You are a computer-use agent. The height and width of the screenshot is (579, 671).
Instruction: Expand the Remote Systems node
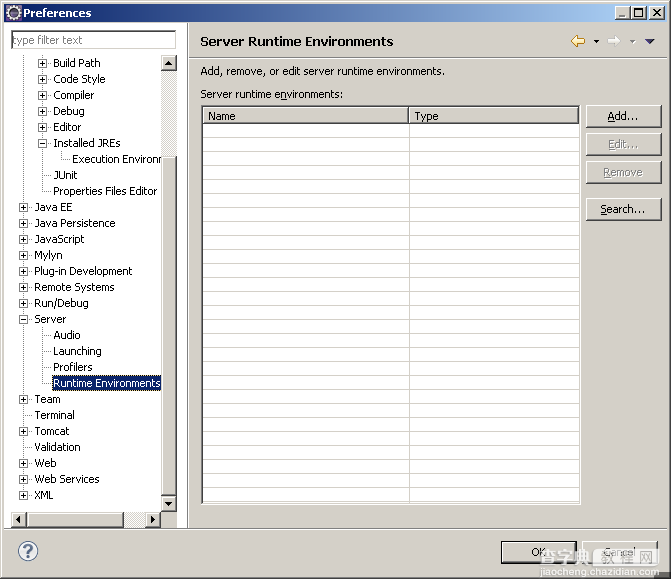(24, 287)
